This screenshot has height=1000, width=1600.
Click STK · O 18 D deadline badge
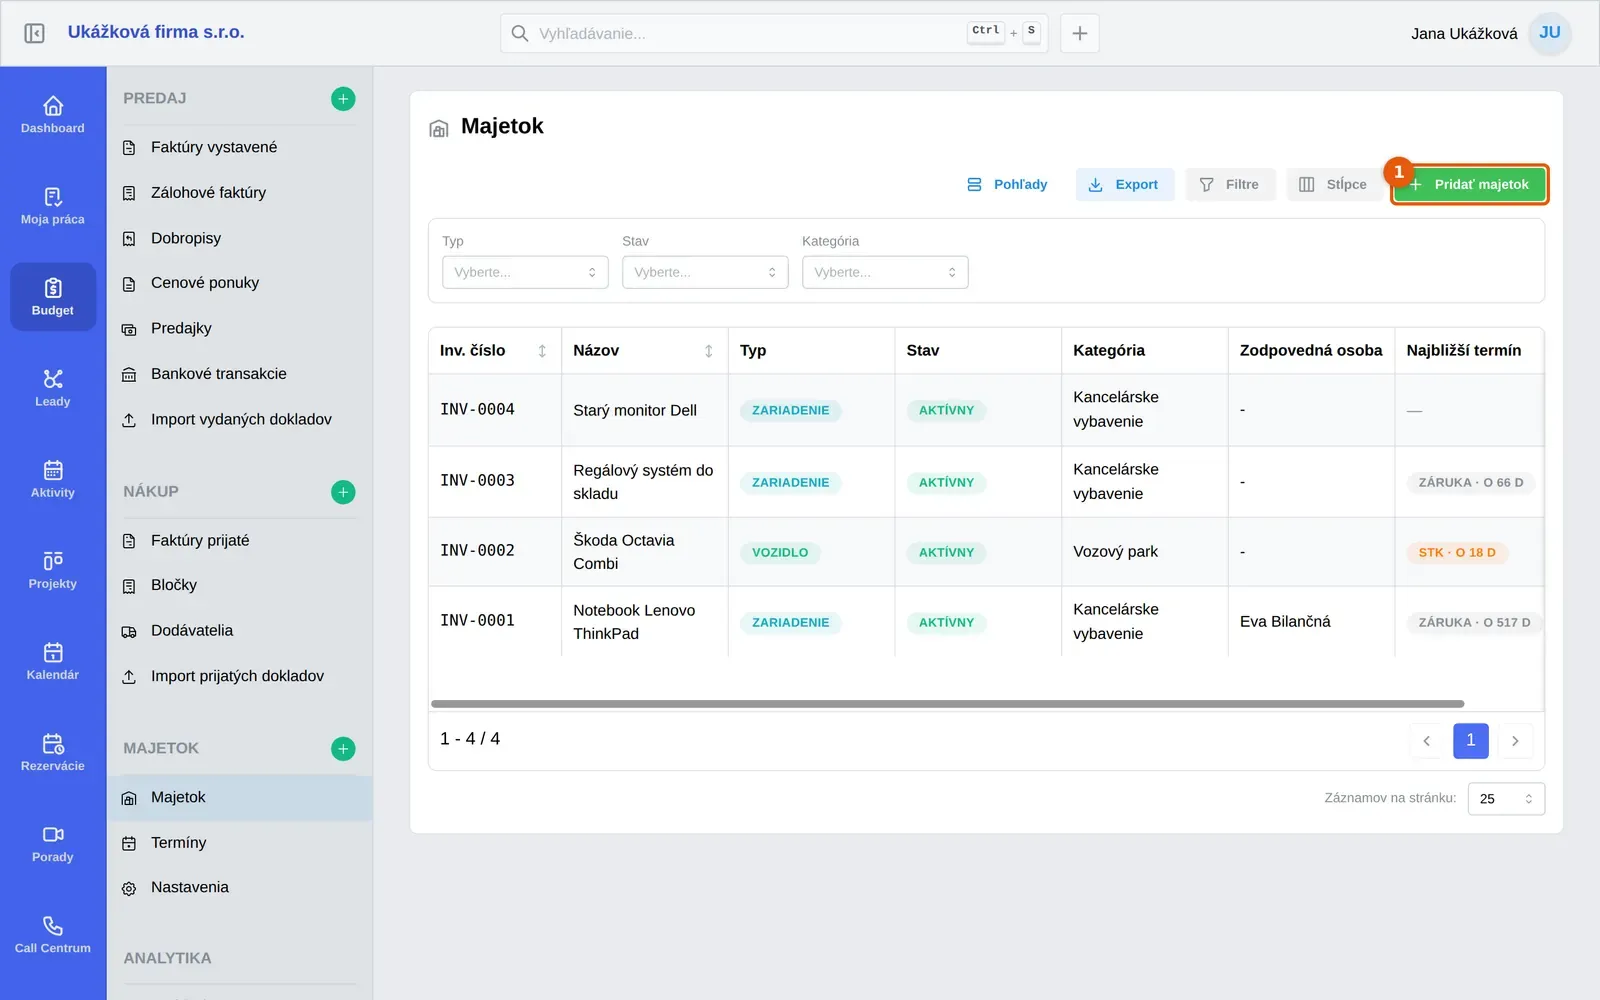(1457, 553)
